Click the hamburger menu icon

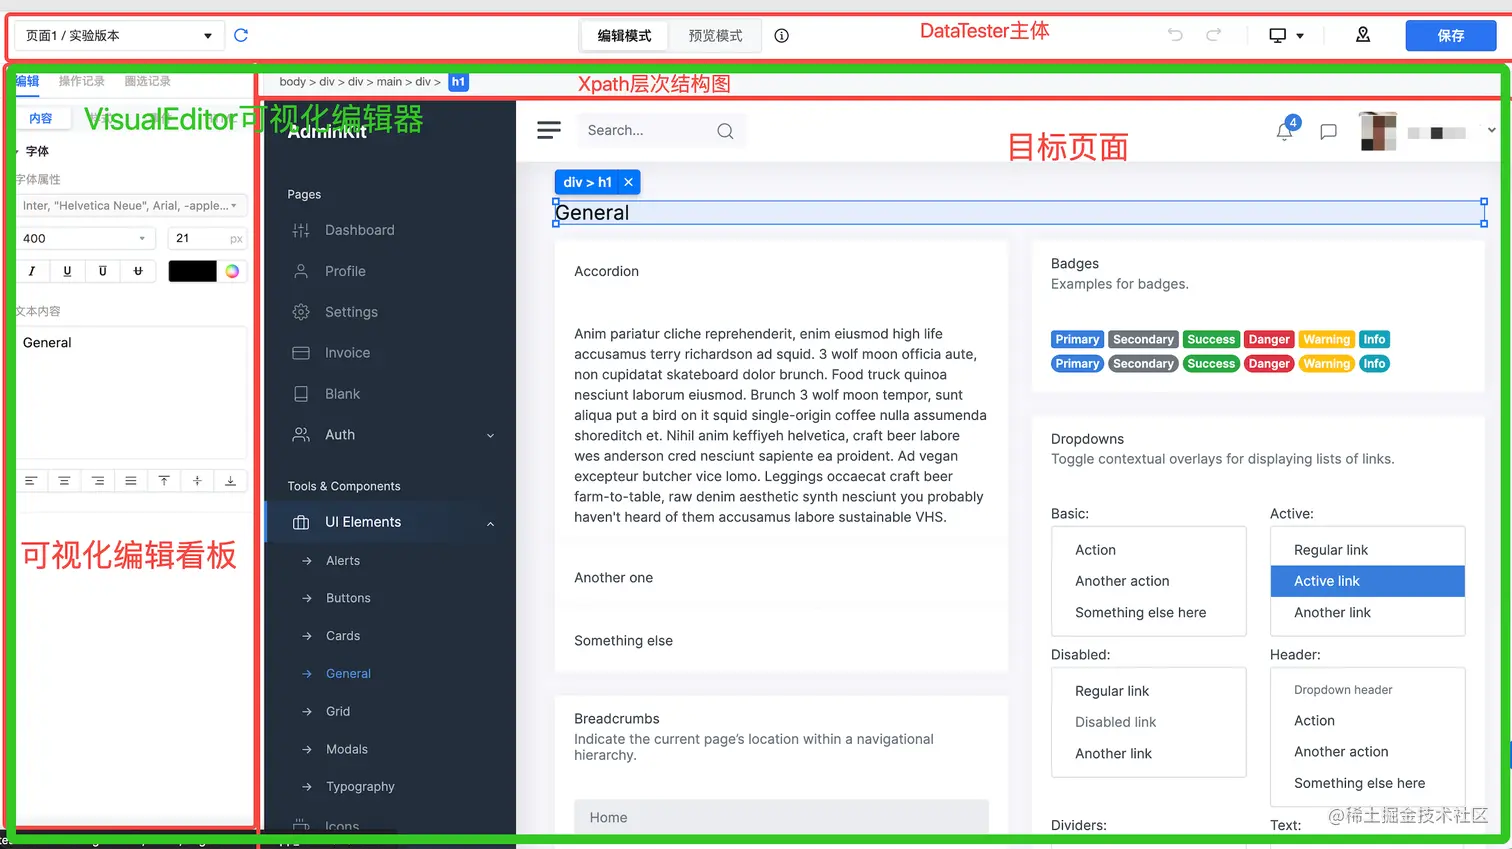549,130
